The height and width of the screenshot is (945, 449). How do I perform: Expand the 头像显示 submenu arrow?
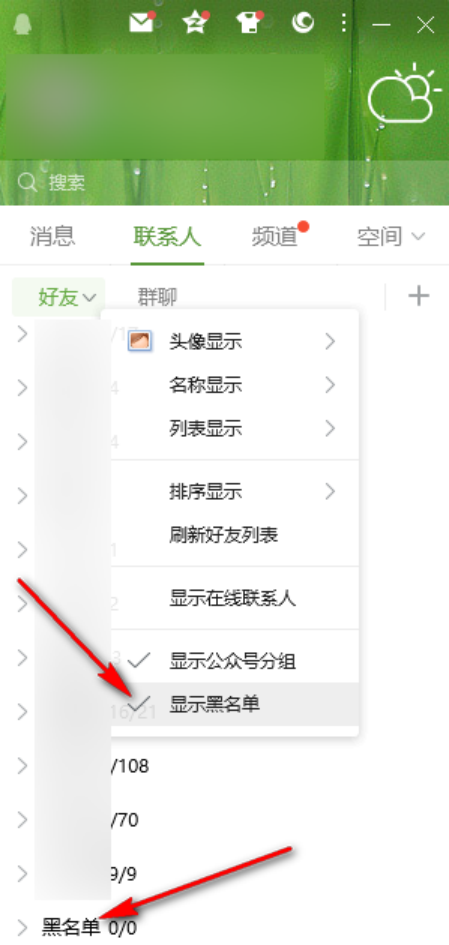point(330,342)
